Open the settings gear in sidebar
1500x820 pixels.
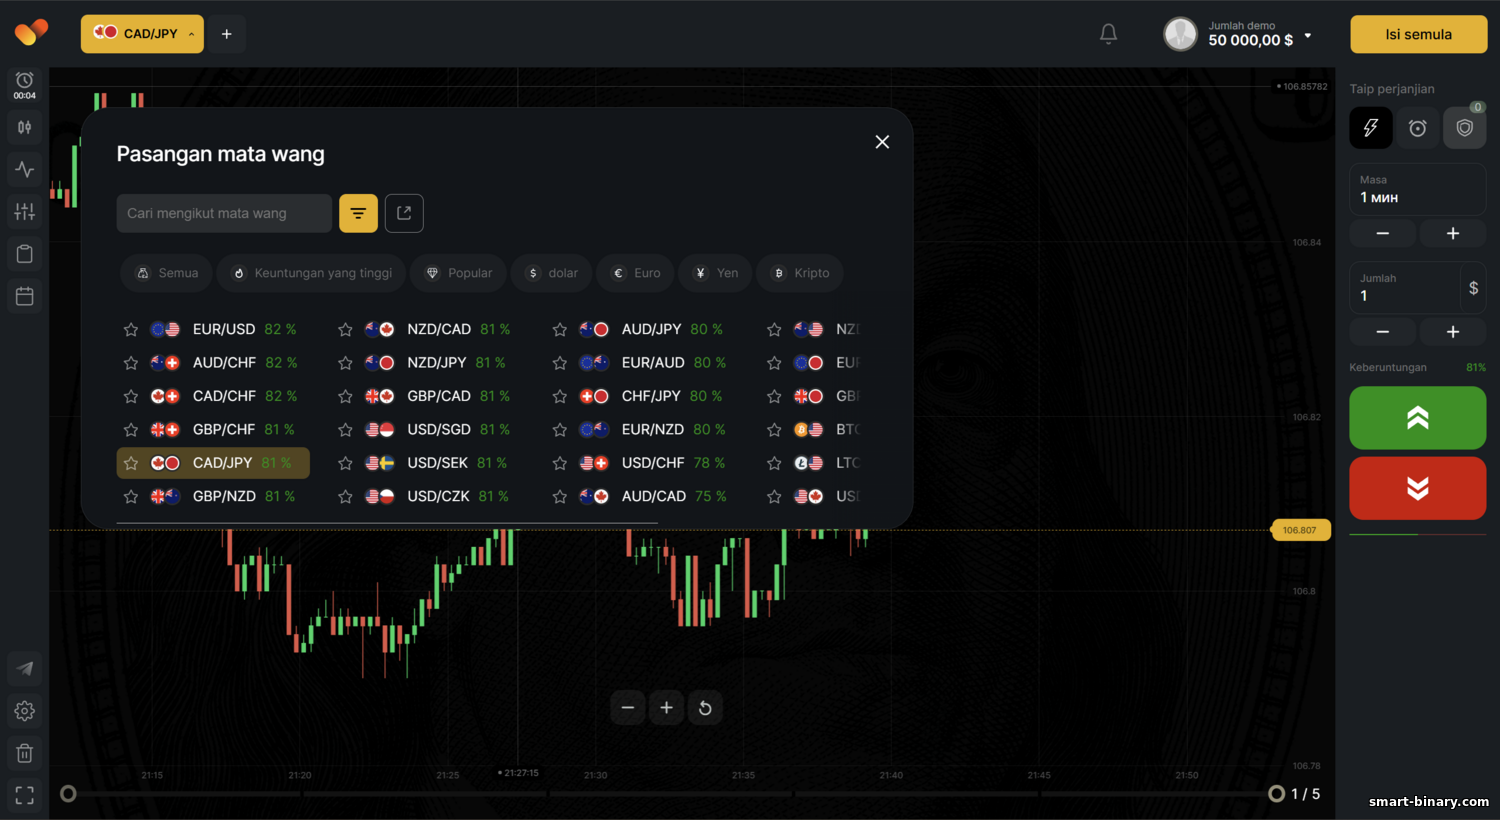pyautogui.click(x=25, y=710)
